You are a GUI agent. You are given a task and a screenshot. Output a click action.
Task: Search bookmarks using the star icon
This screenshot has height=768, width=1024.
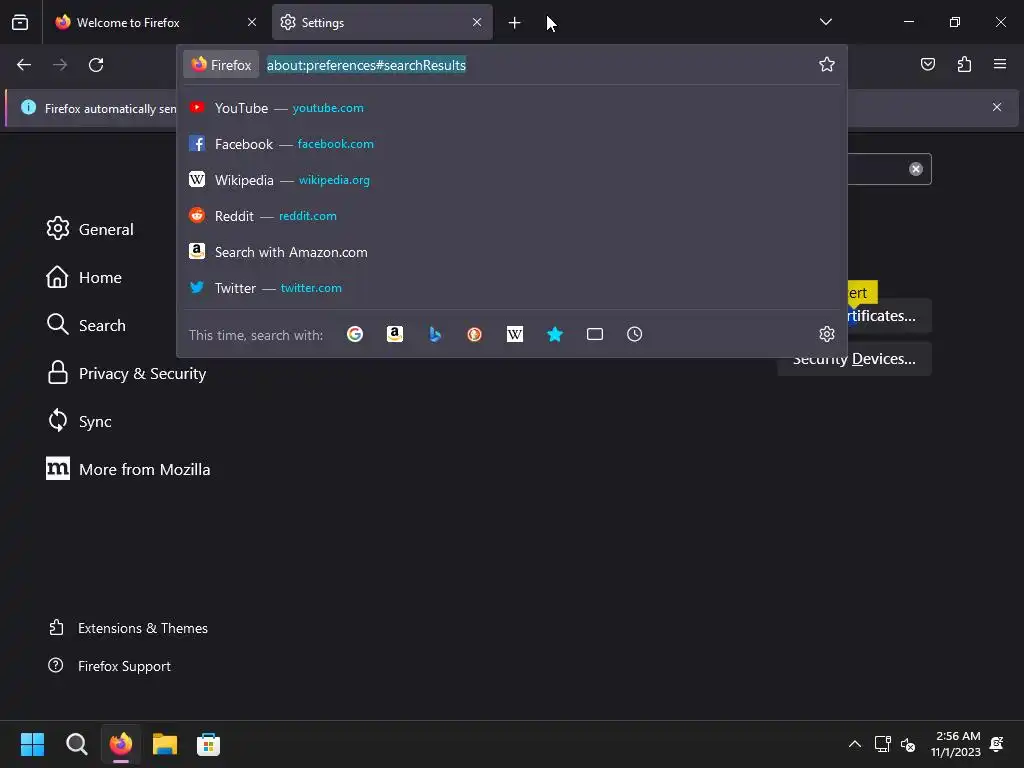[554, 334]
